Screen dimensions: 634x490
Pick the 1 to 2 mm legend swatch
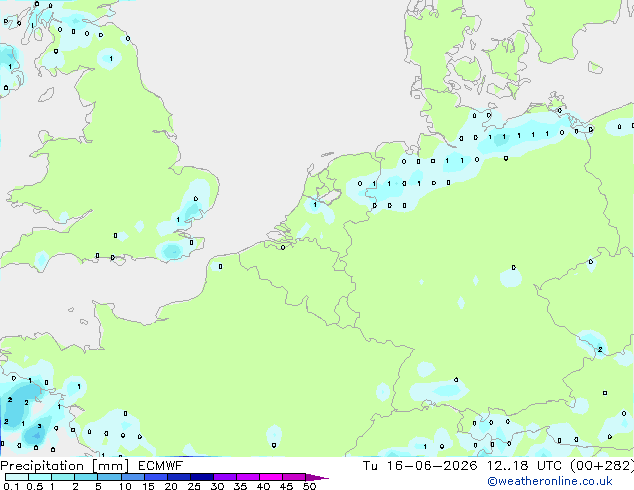[x=63, y=477]
